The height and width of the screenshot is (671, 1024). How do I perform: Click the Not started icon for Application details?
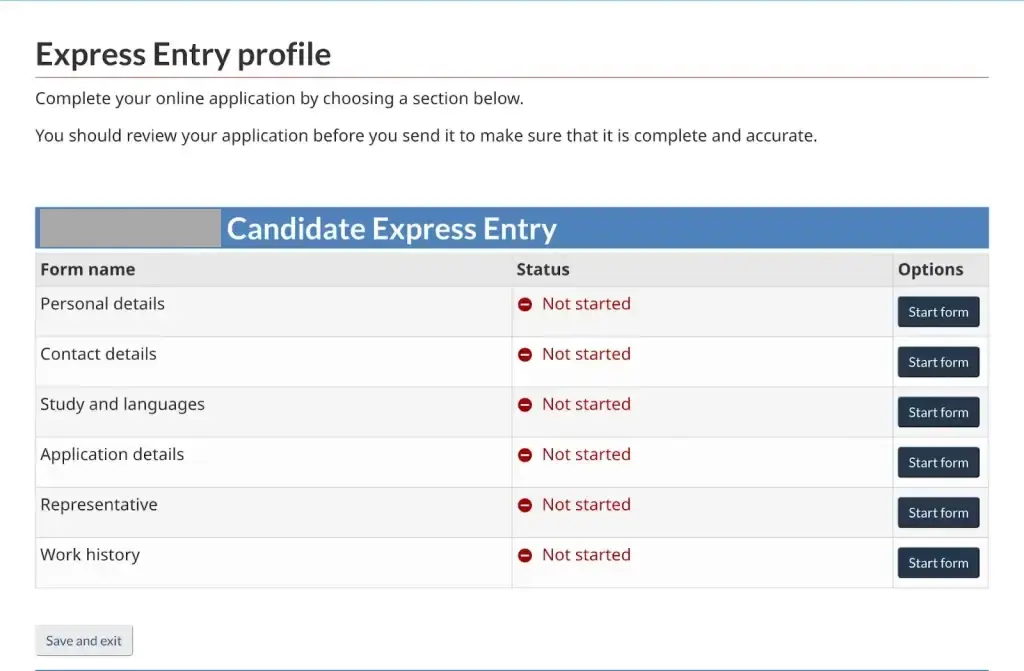(x=525, y=454)
